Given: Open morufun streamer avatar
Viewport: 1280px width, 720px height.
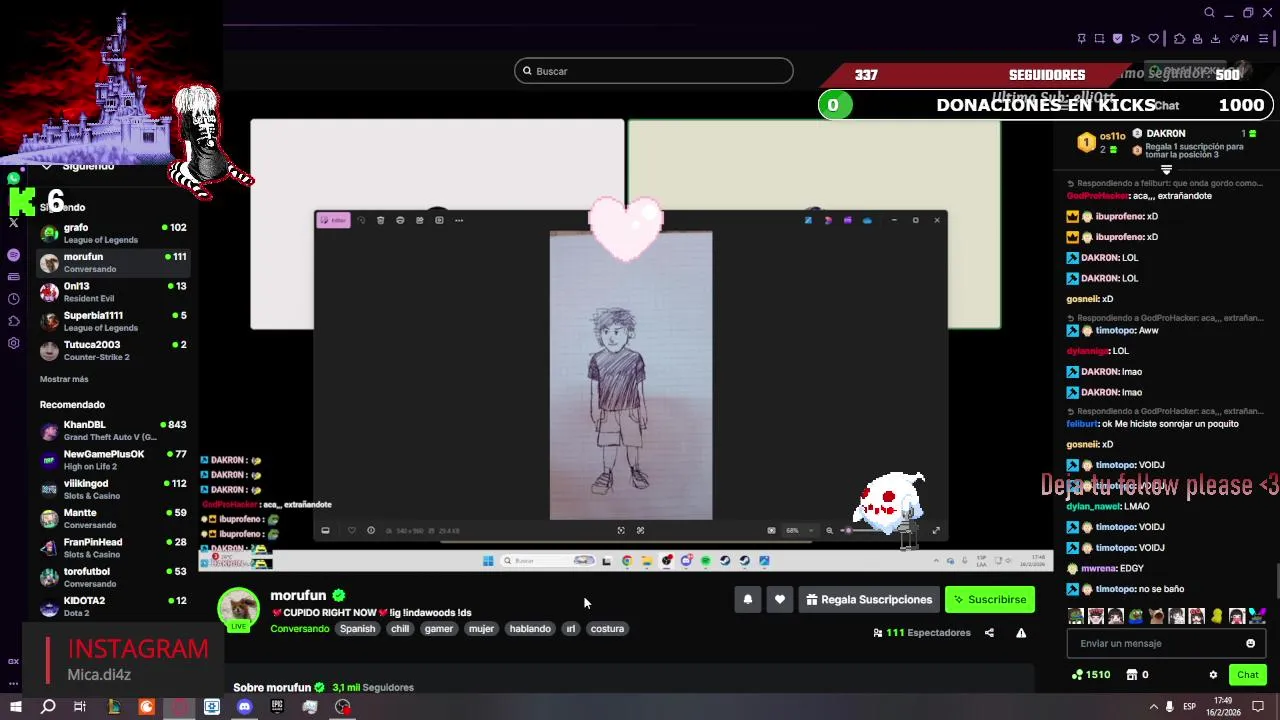Looking at the screenshot, I should (x=239, y=609).
